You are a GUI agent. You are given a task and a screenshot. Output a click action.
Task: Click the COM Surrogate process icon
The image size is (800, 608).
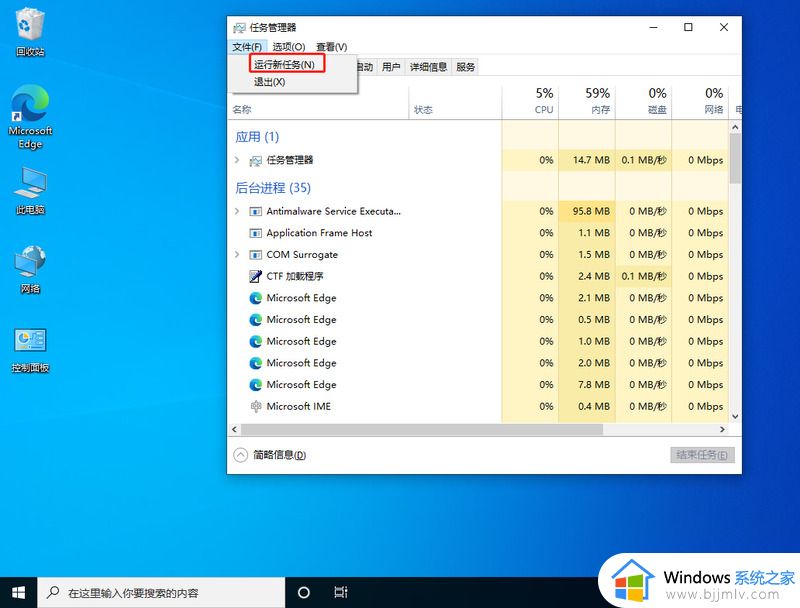tap(255, 255)
